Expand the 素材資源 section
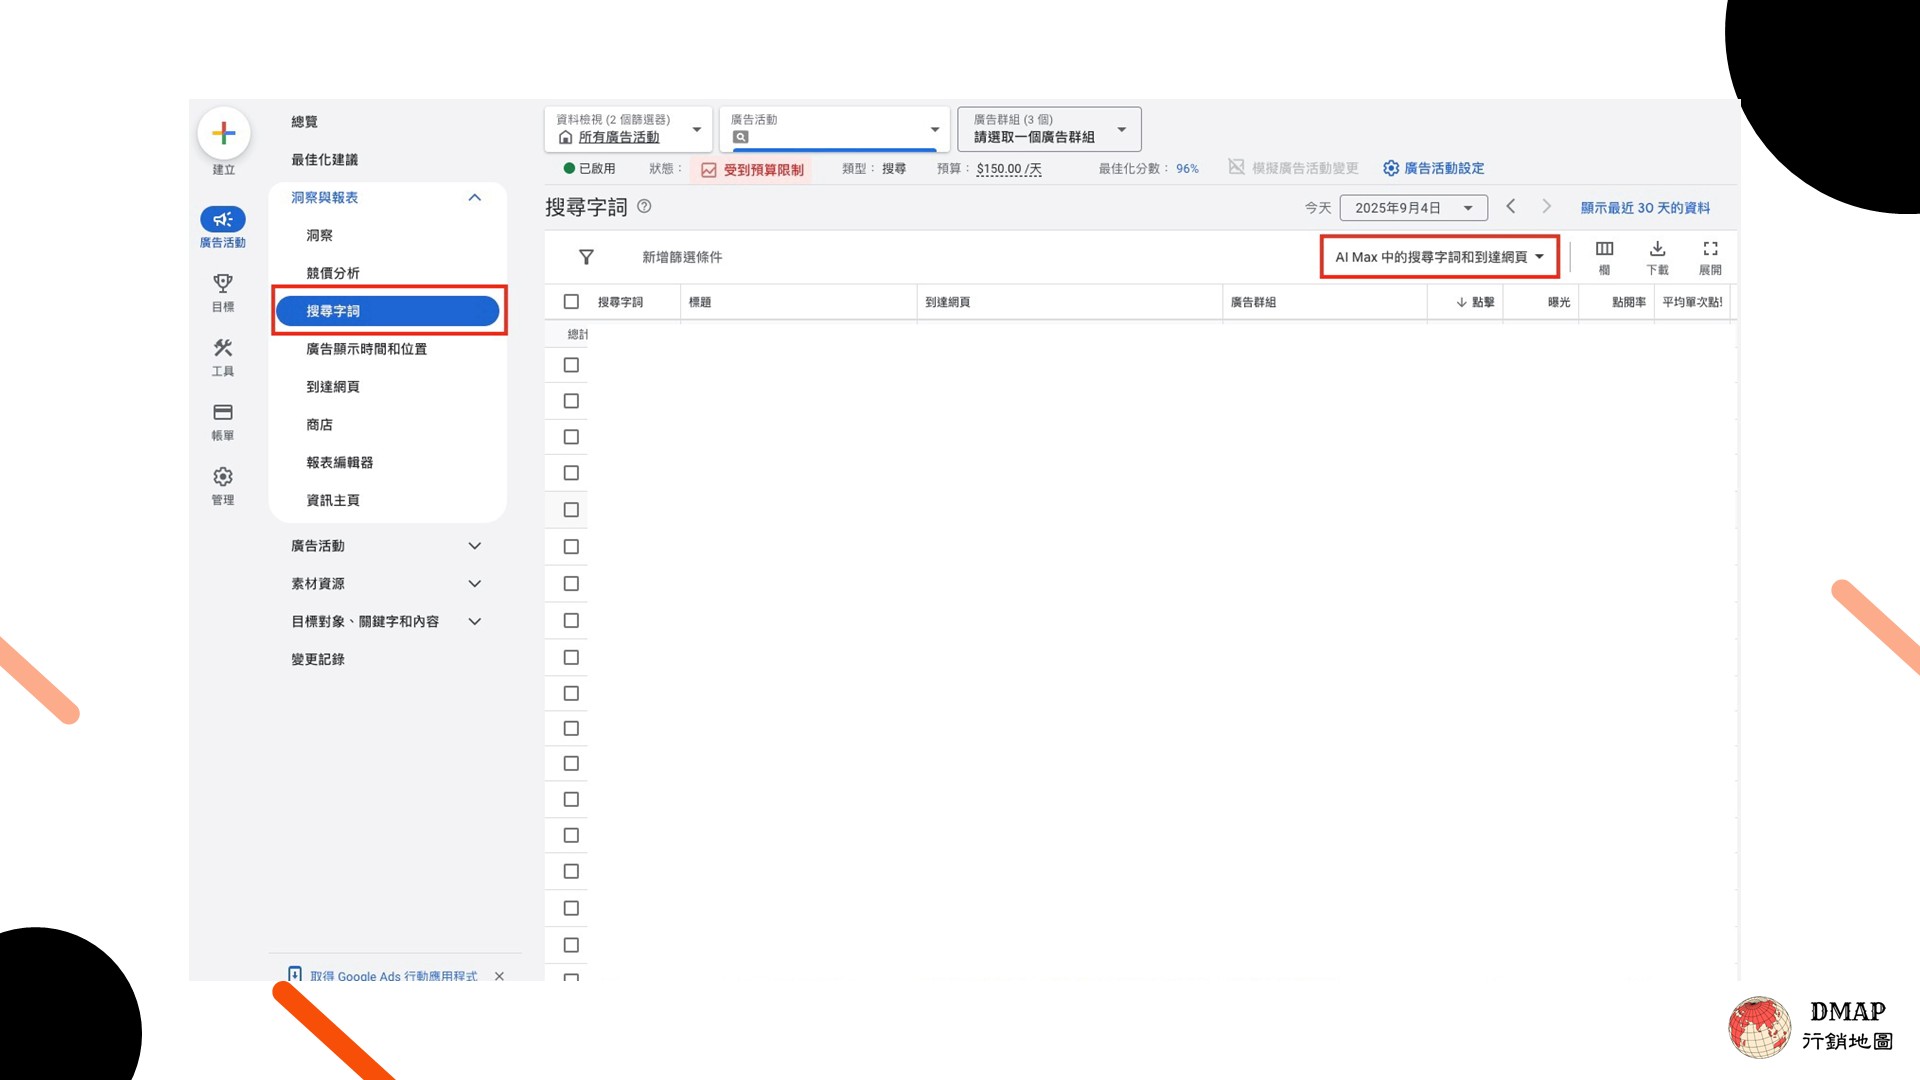The height and width of the screenshot is (1080, 1920). [x=387, y=584]
